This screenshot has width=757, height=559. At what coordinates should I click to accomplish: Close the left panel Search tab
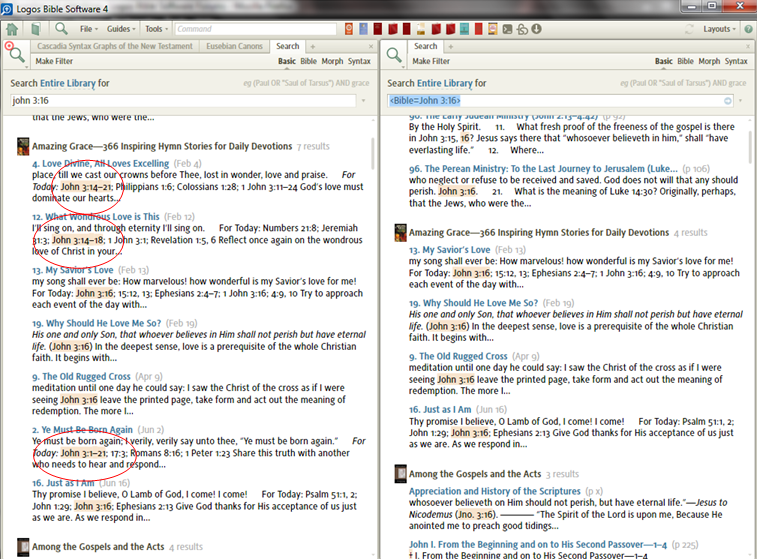click(371, 46)
